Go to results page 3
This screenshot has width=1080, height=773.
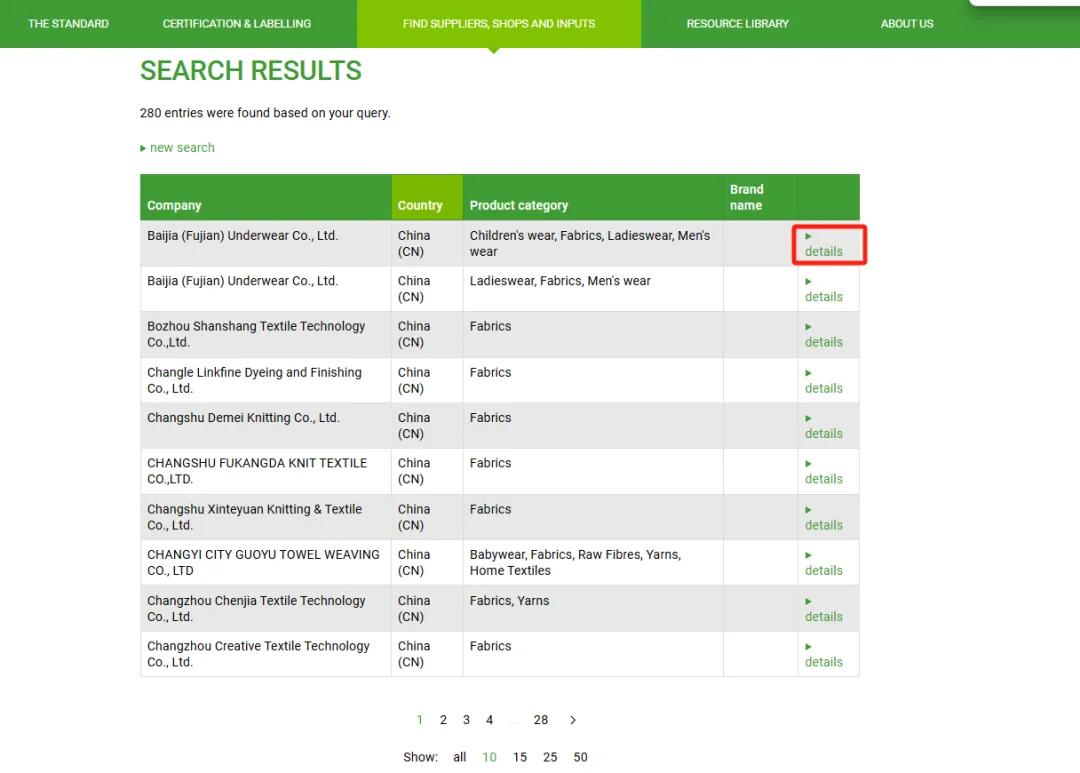pos(466,720)
